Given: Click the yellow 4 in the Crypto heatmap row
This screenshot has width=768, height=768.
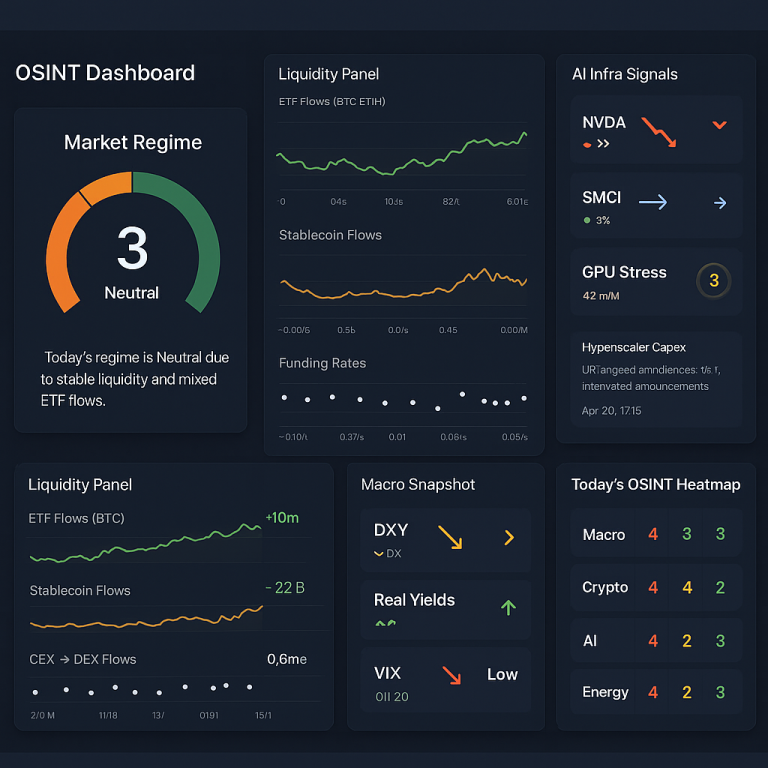Looking at the screenshot, I should tap(687, 587).
